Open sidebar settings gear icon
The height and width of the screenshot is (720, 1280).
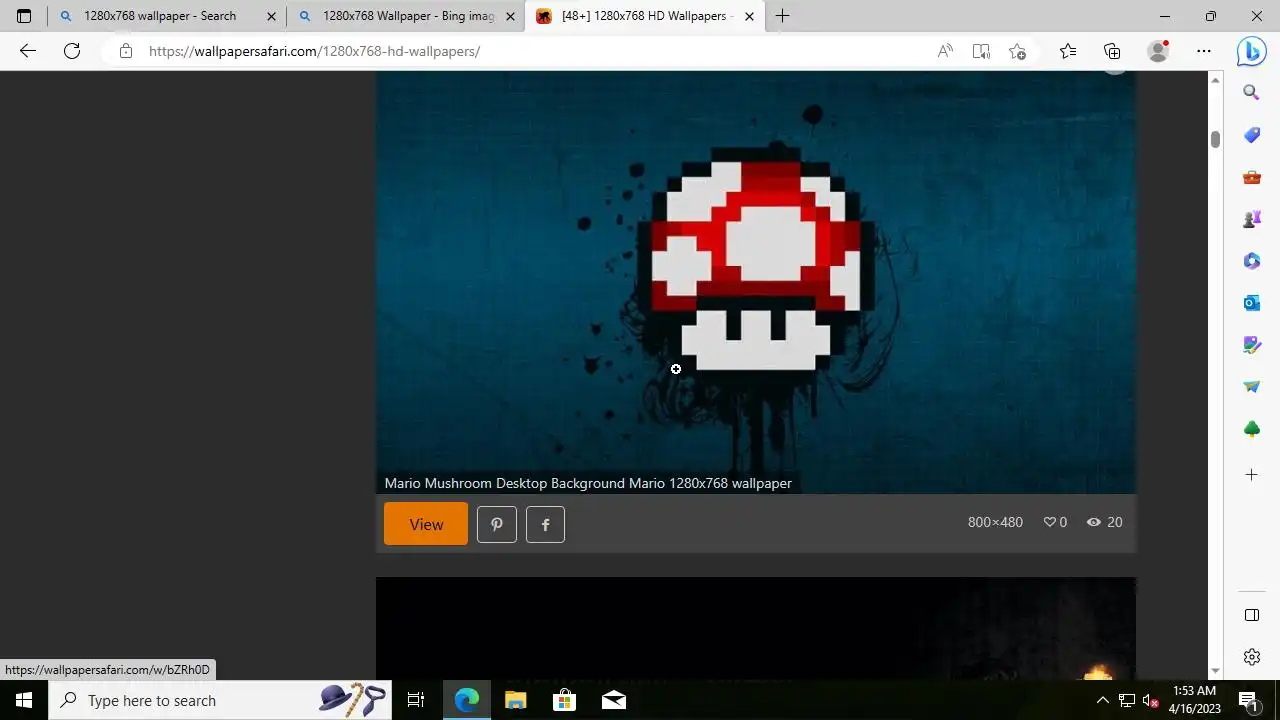point(1251,657)
